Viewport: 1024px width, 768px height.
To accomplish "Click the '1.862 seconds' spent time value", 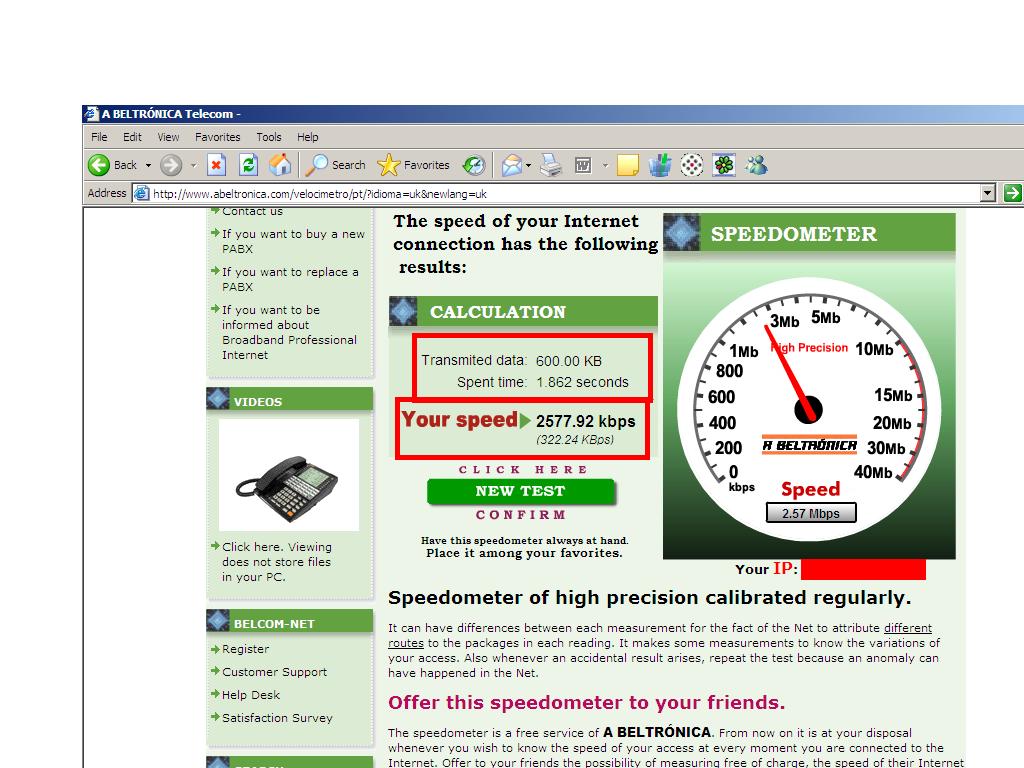I will click(583, 382).
